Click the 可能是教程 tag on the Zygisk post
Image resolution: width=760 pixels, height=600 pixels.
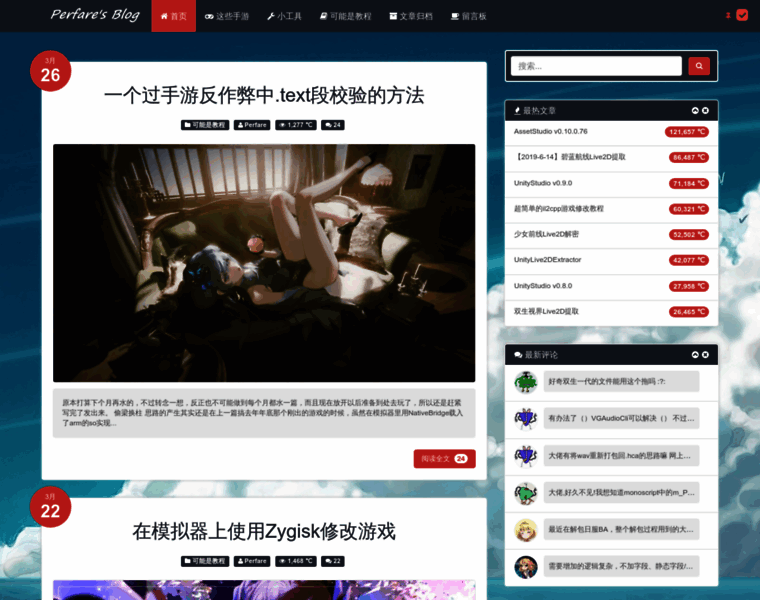coord(205,561)
